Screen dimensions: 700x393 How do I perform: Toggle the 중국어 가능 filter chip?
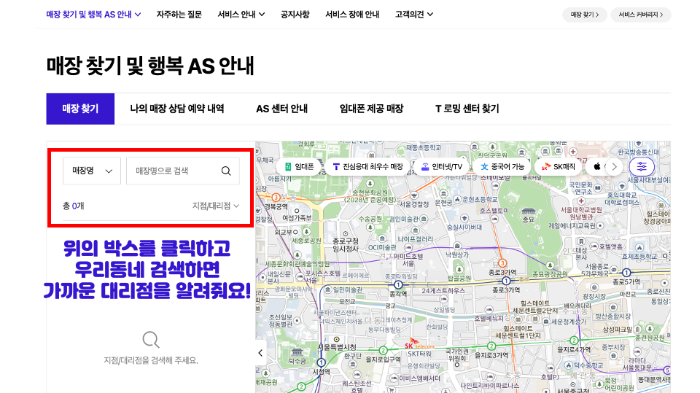tap(502, 167)
